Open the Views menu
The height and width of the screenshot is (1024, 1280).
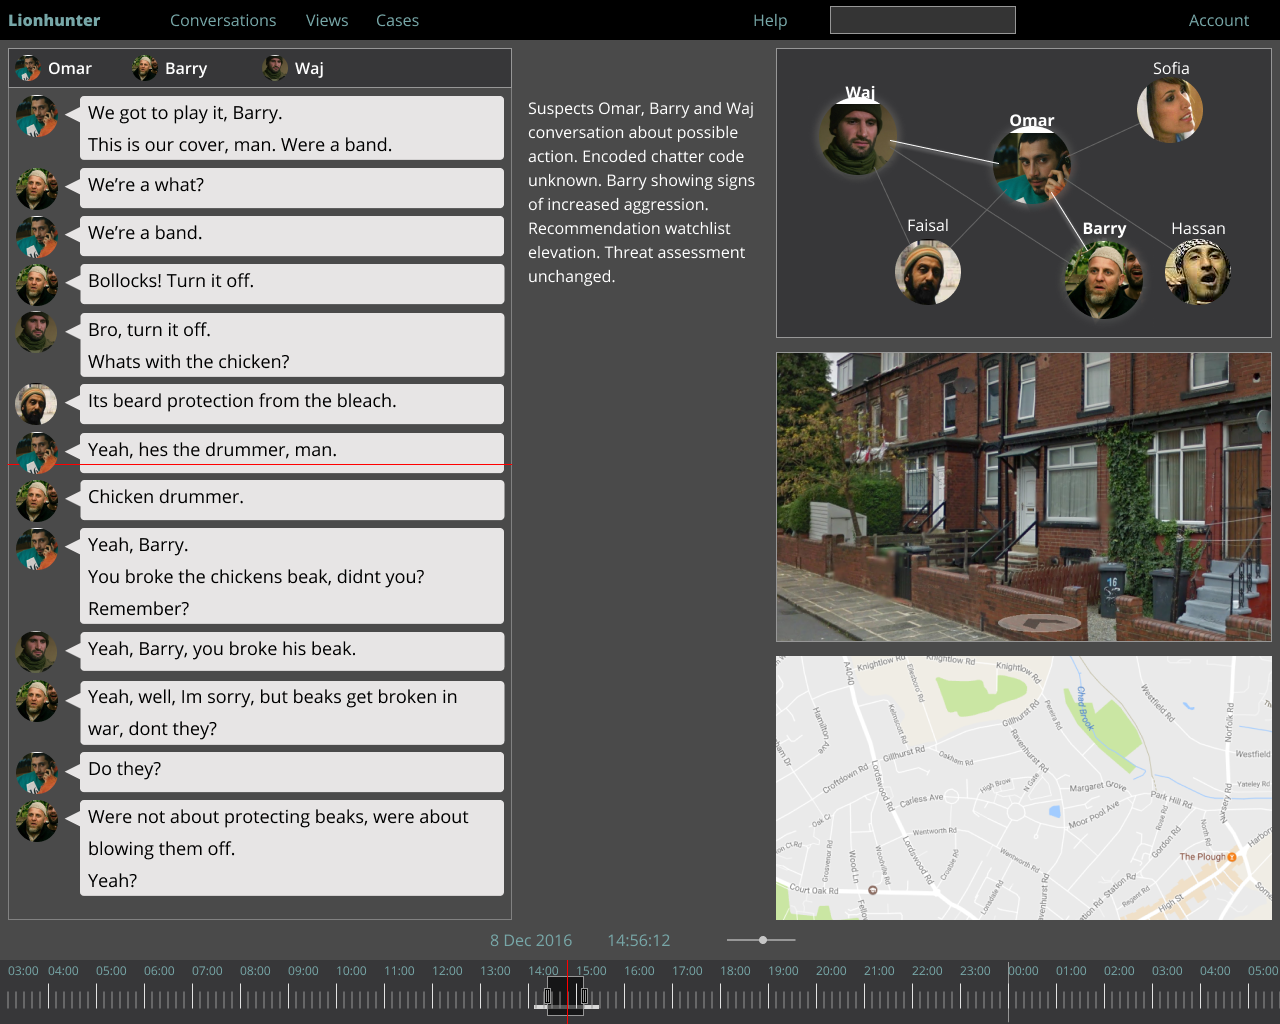pyautogui.click(x=327, y=20)
